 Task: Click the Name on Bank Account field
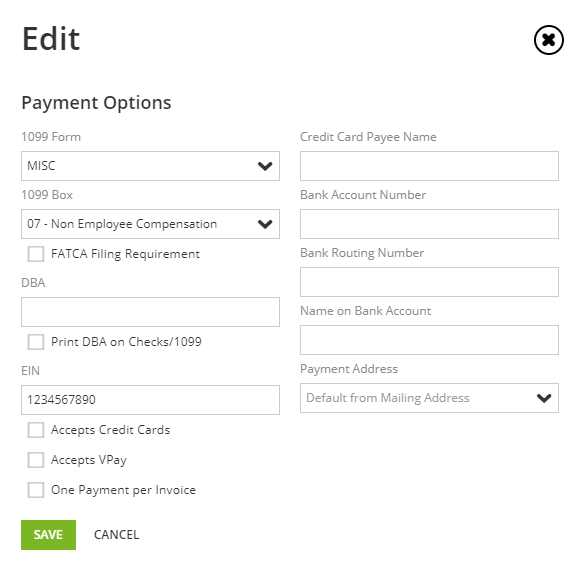[429, 340]
